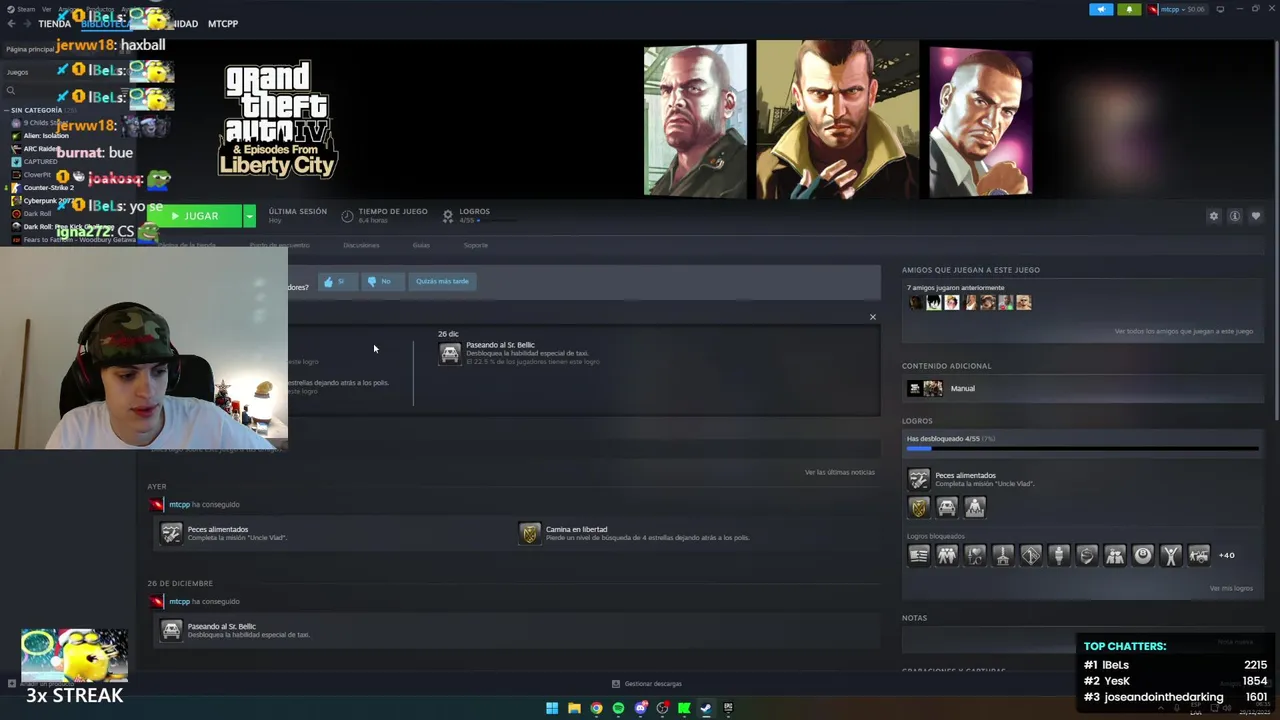1280x720 pixels.
Task: Open the Punto de encuentro tab
Action: (x=279, y=245)
